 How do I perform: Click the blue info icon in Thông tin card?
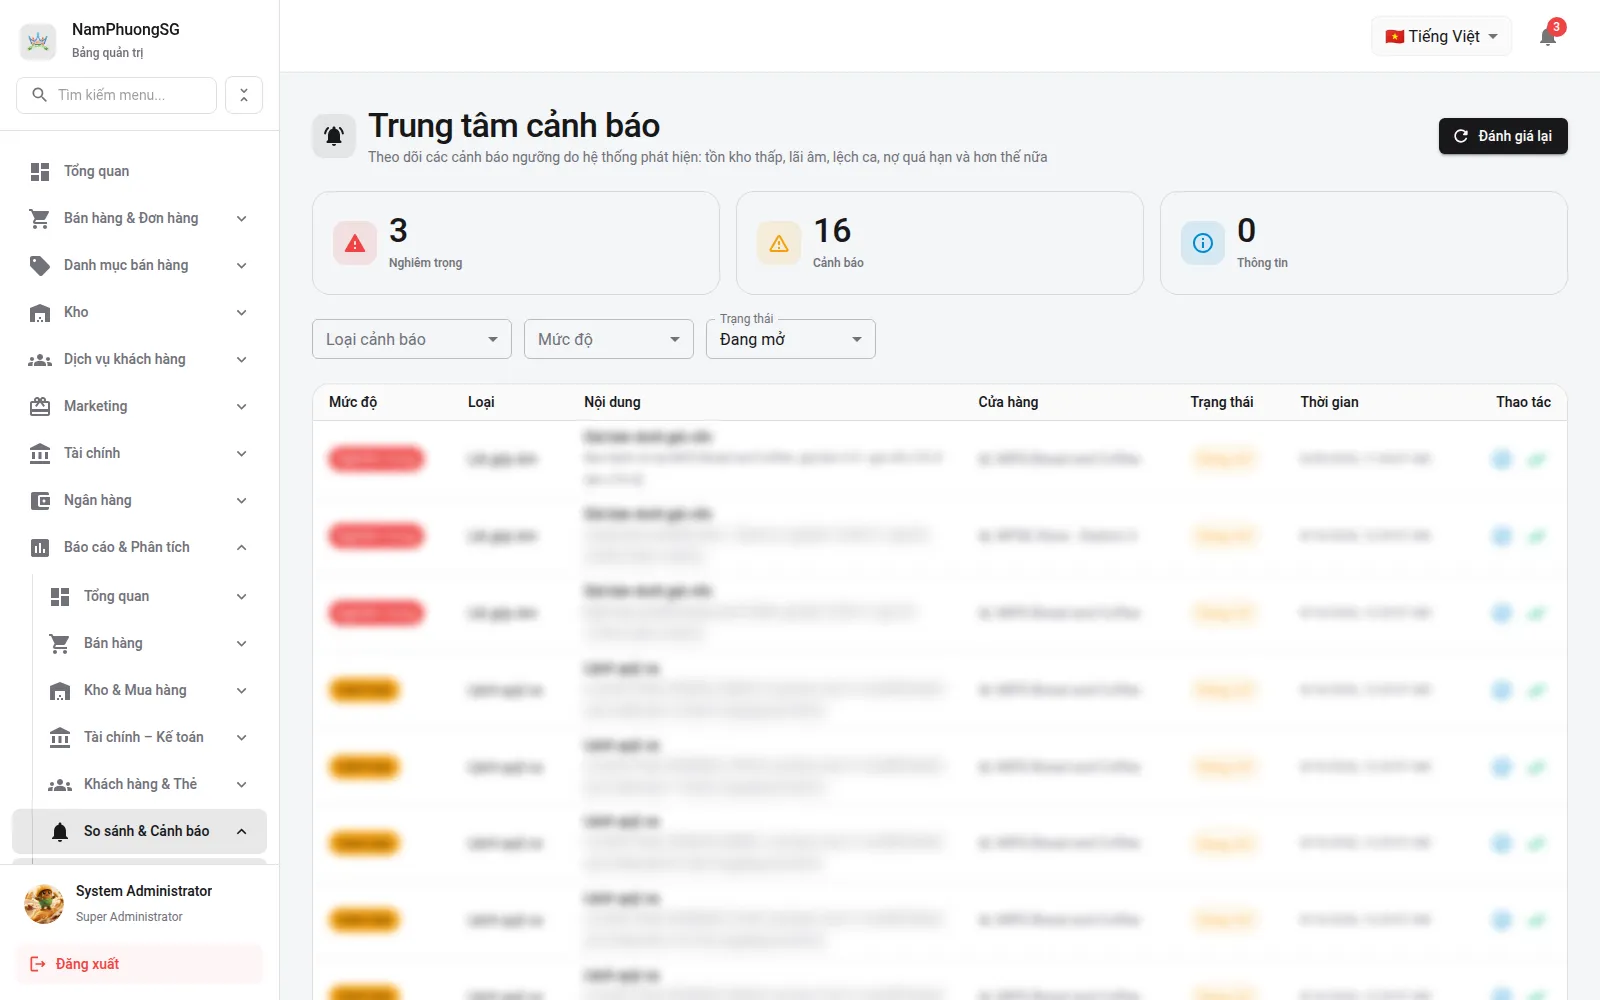tap(1203, 243)
